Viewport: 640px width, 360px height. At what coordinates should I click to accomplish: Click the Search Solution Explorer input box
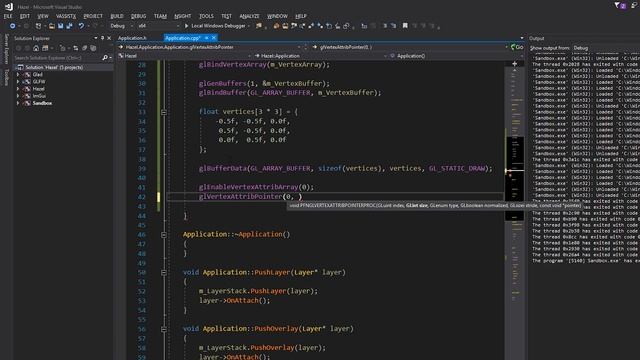pyautogui.click(x=57, y=58)
